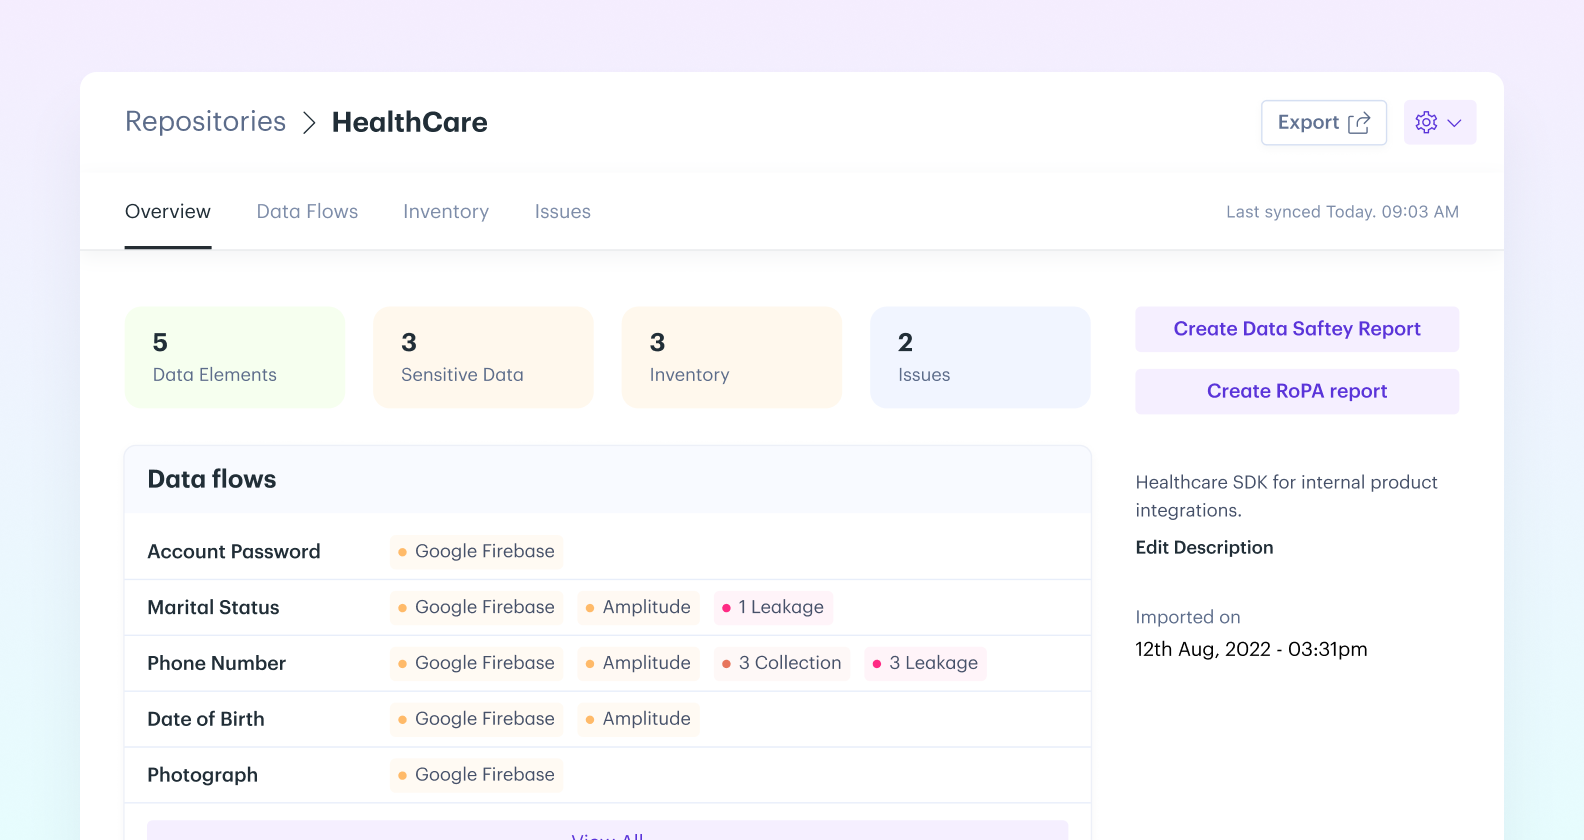1584x840 pixels.
Task: Click the settings gear icon
Action: click(1426, 122)
